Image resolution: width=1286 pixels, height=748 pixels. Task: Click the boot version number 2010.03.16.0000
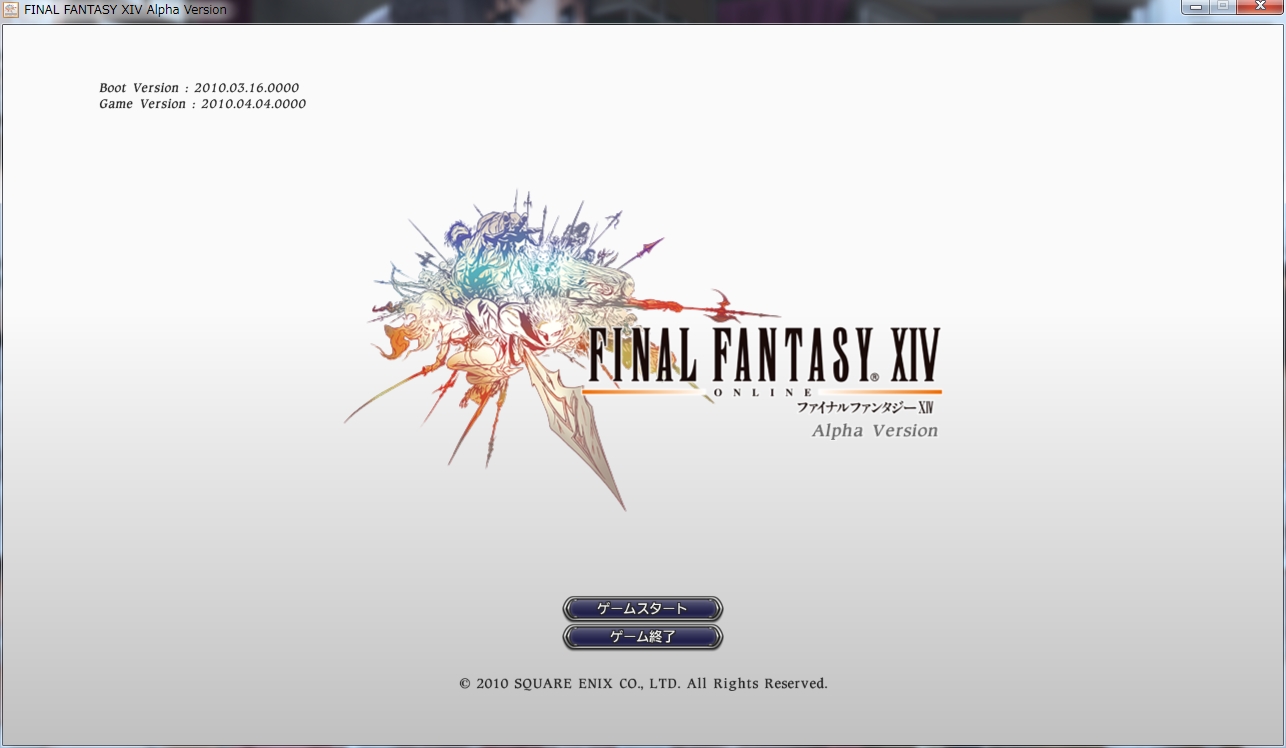coord(246,88)
